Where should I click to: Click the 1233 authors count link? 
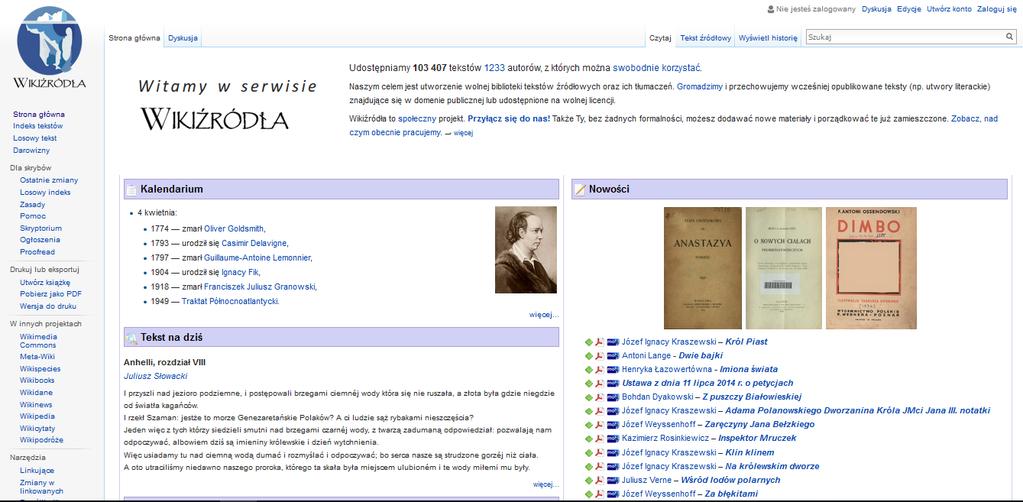(x=495, y=67)
